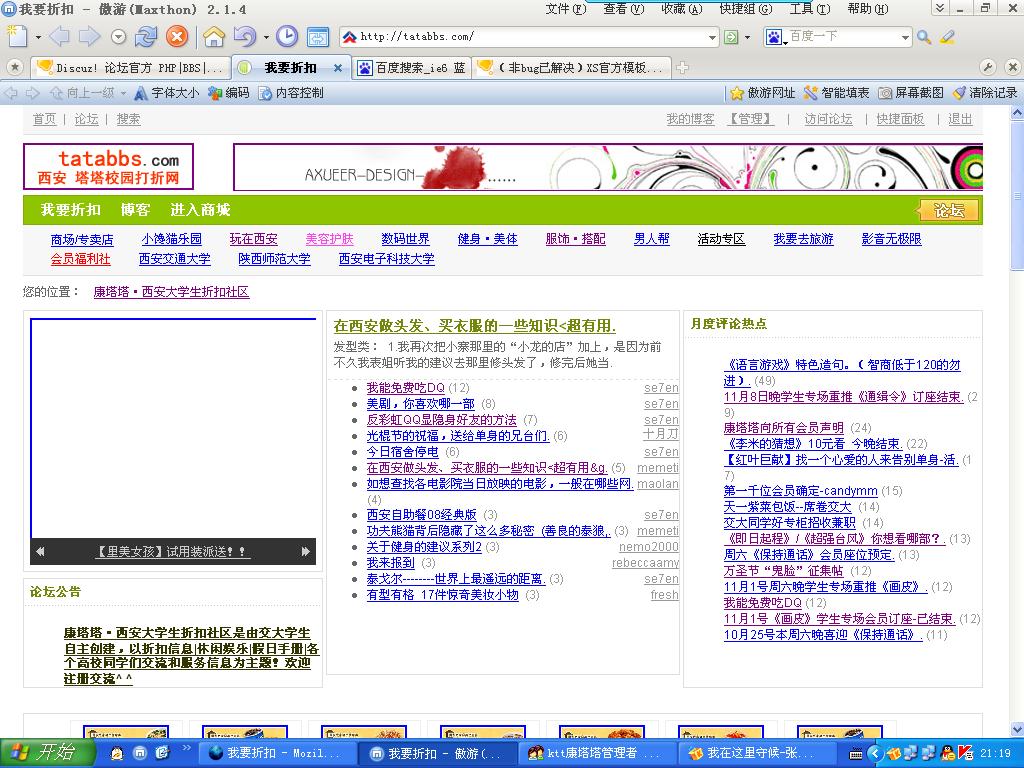Viewport: 1024px width, 768px height.
Task: Click next arrow on the image slideshow
Action: click(x=306, y=551)
